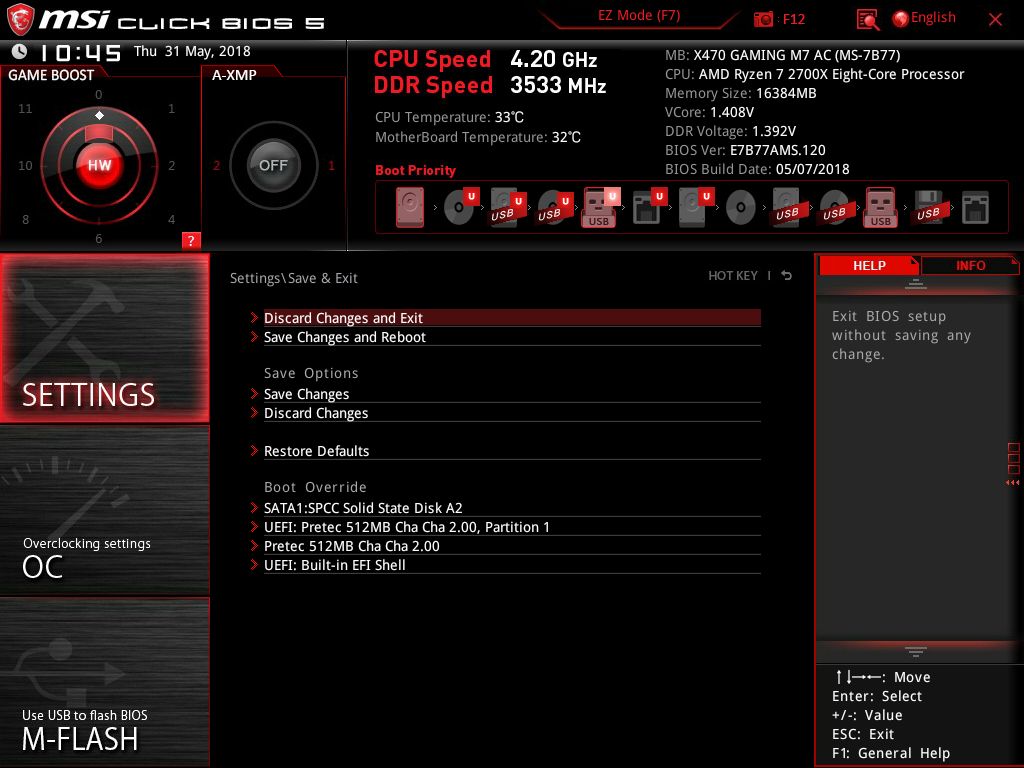Click the date Thu 31 May, 2018

tap(192, 52)
